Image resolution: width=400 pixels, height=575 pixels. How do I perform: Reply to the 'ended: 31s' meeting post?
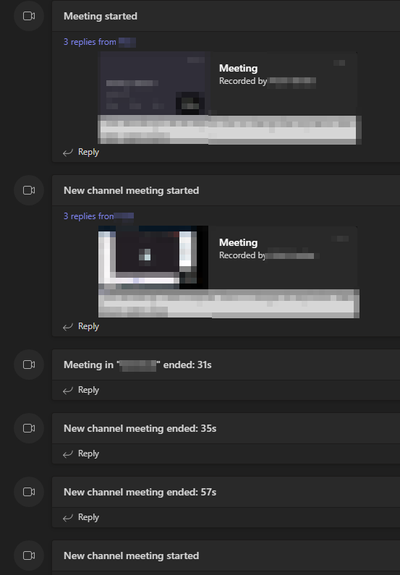pyautogui.click(x=81, y=390)
